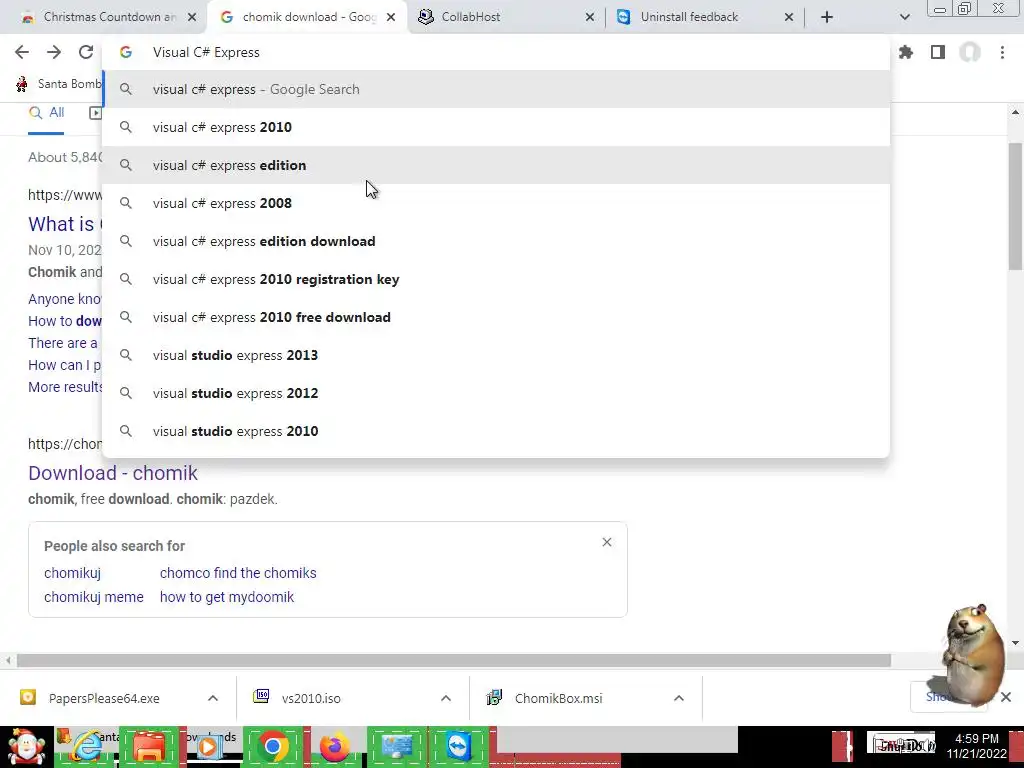Click how to get mydoomik link

click(x=227, y=597)
